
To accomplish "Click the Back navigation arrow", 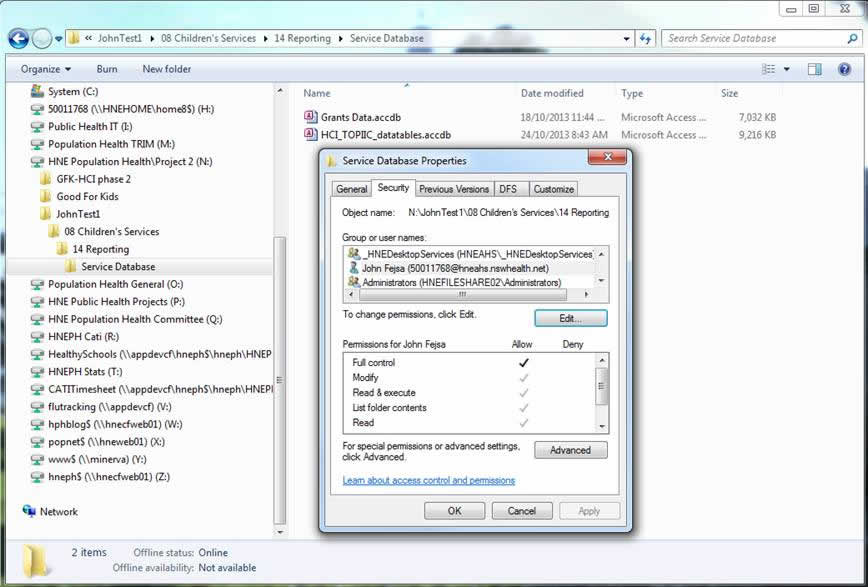I will (18, 39).
